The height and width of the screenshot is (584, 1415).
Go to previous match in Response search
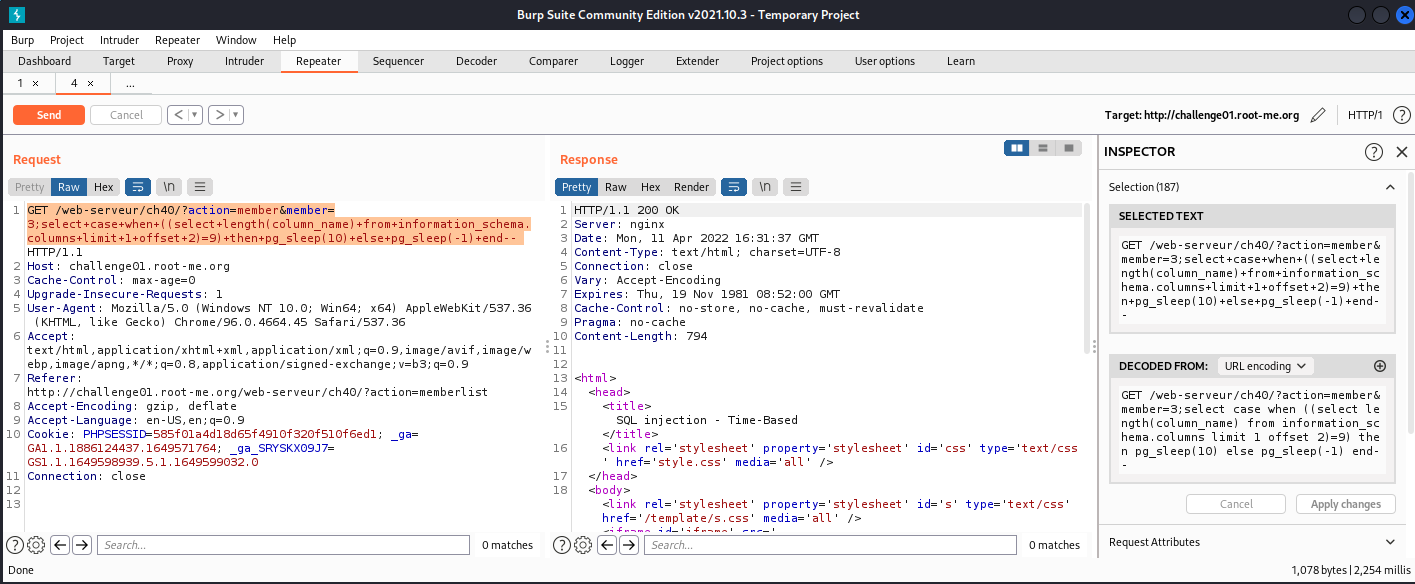pyautogui.click(x=607, y=545)
